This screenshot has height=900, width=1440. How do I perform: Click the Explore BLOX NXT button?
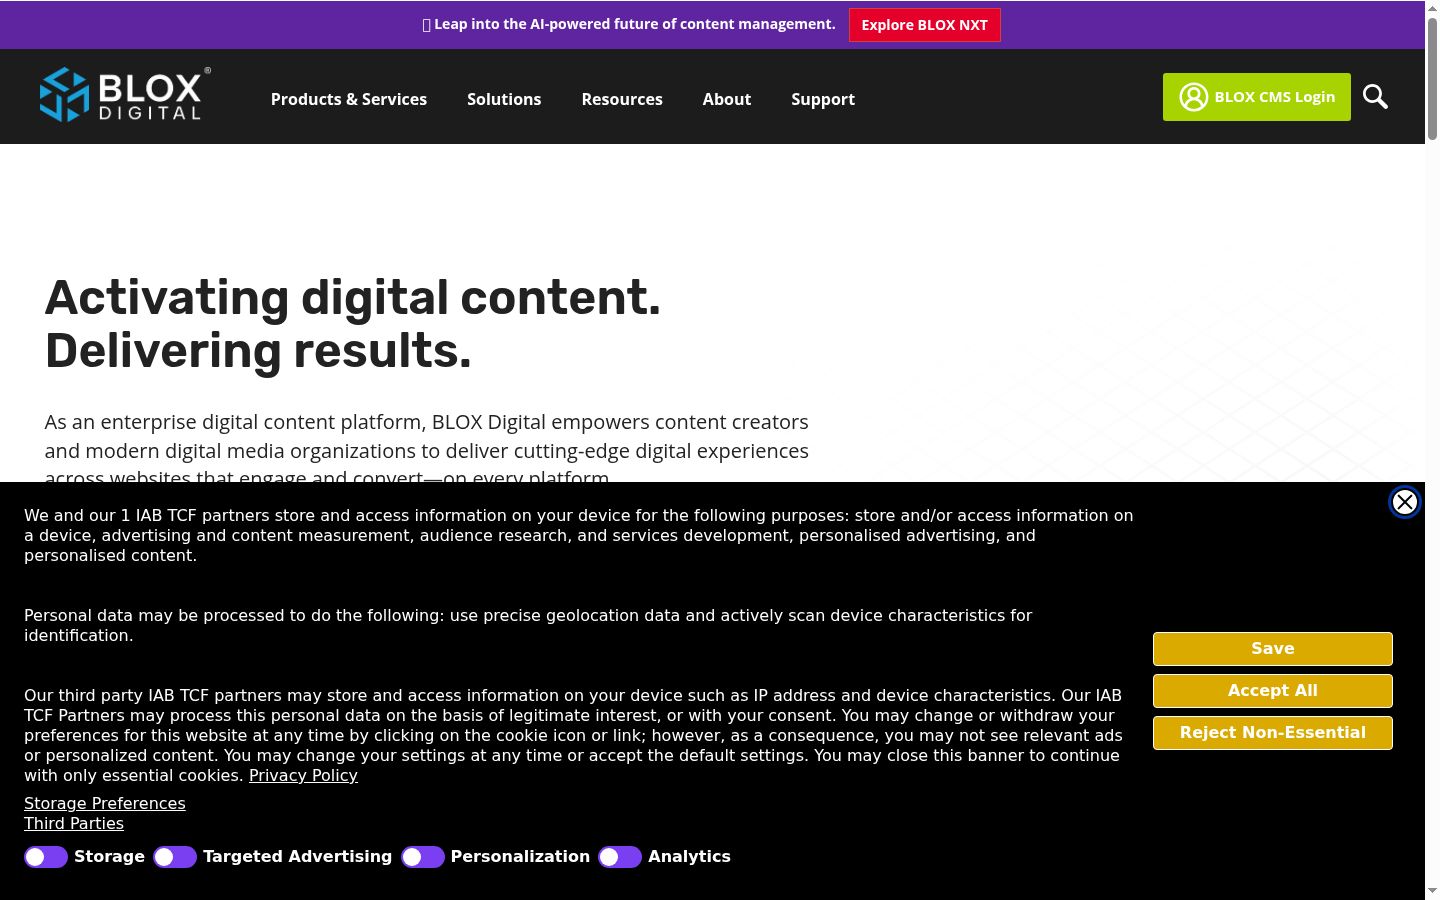pos(925,25)
